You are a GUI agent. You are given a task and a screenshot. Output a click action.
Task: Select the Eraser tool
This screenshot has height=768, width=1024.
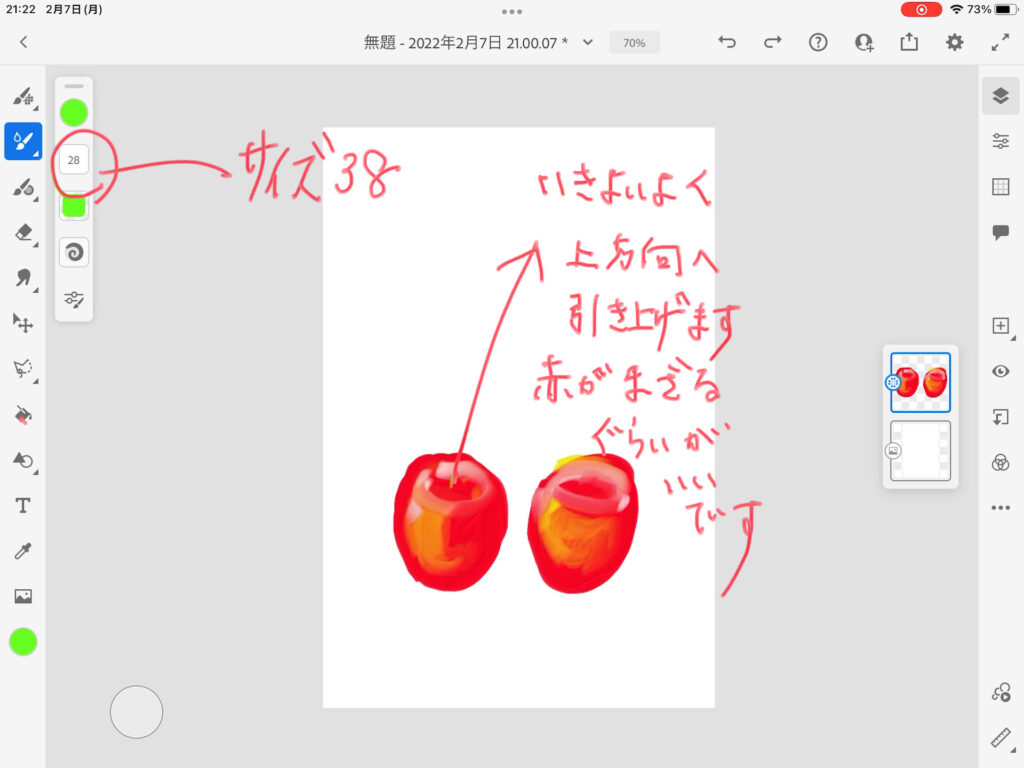point(22,232)
